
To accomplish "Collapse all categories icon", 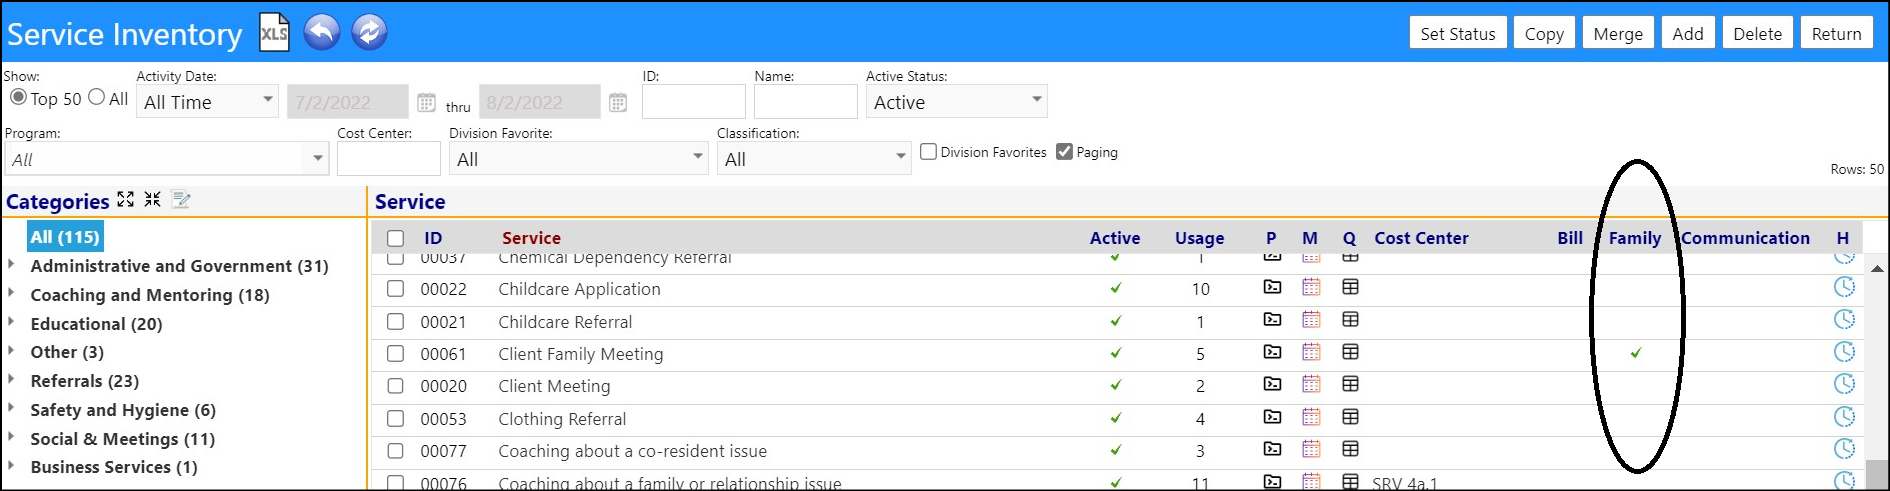I will 152,199.
